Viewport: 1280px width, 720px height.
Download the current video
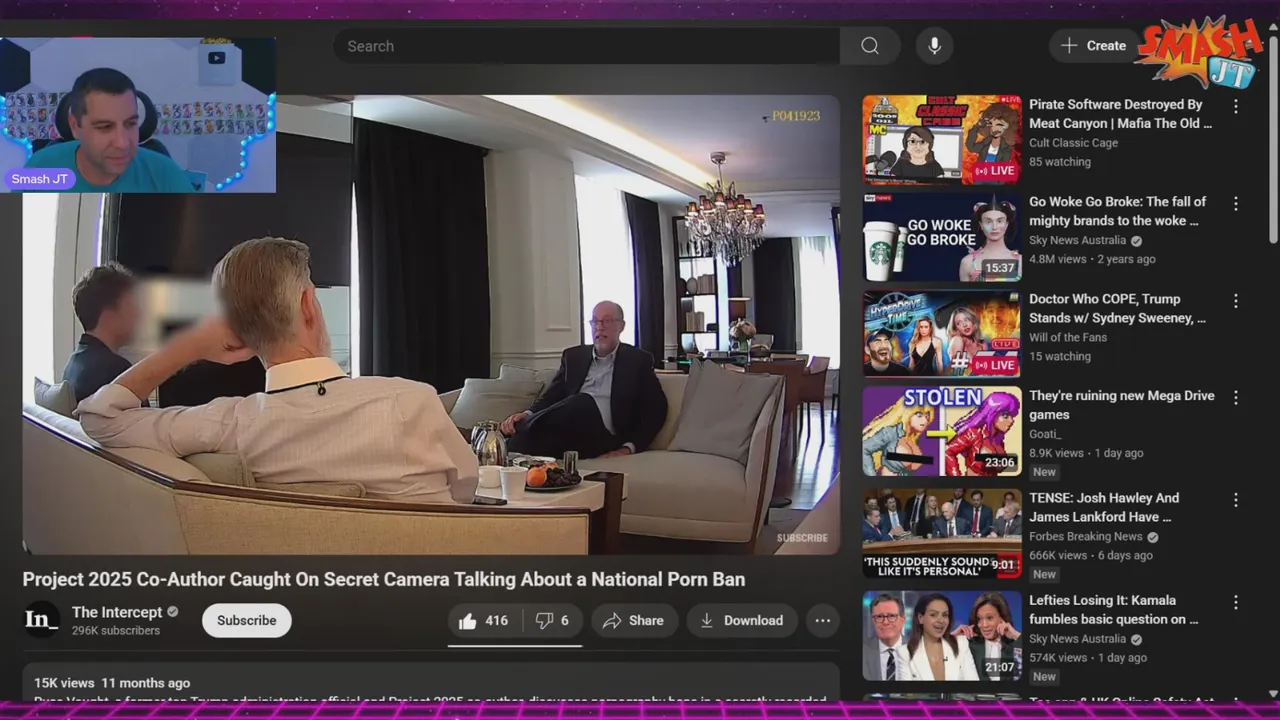pyautogui.click(x=741, y=621)
